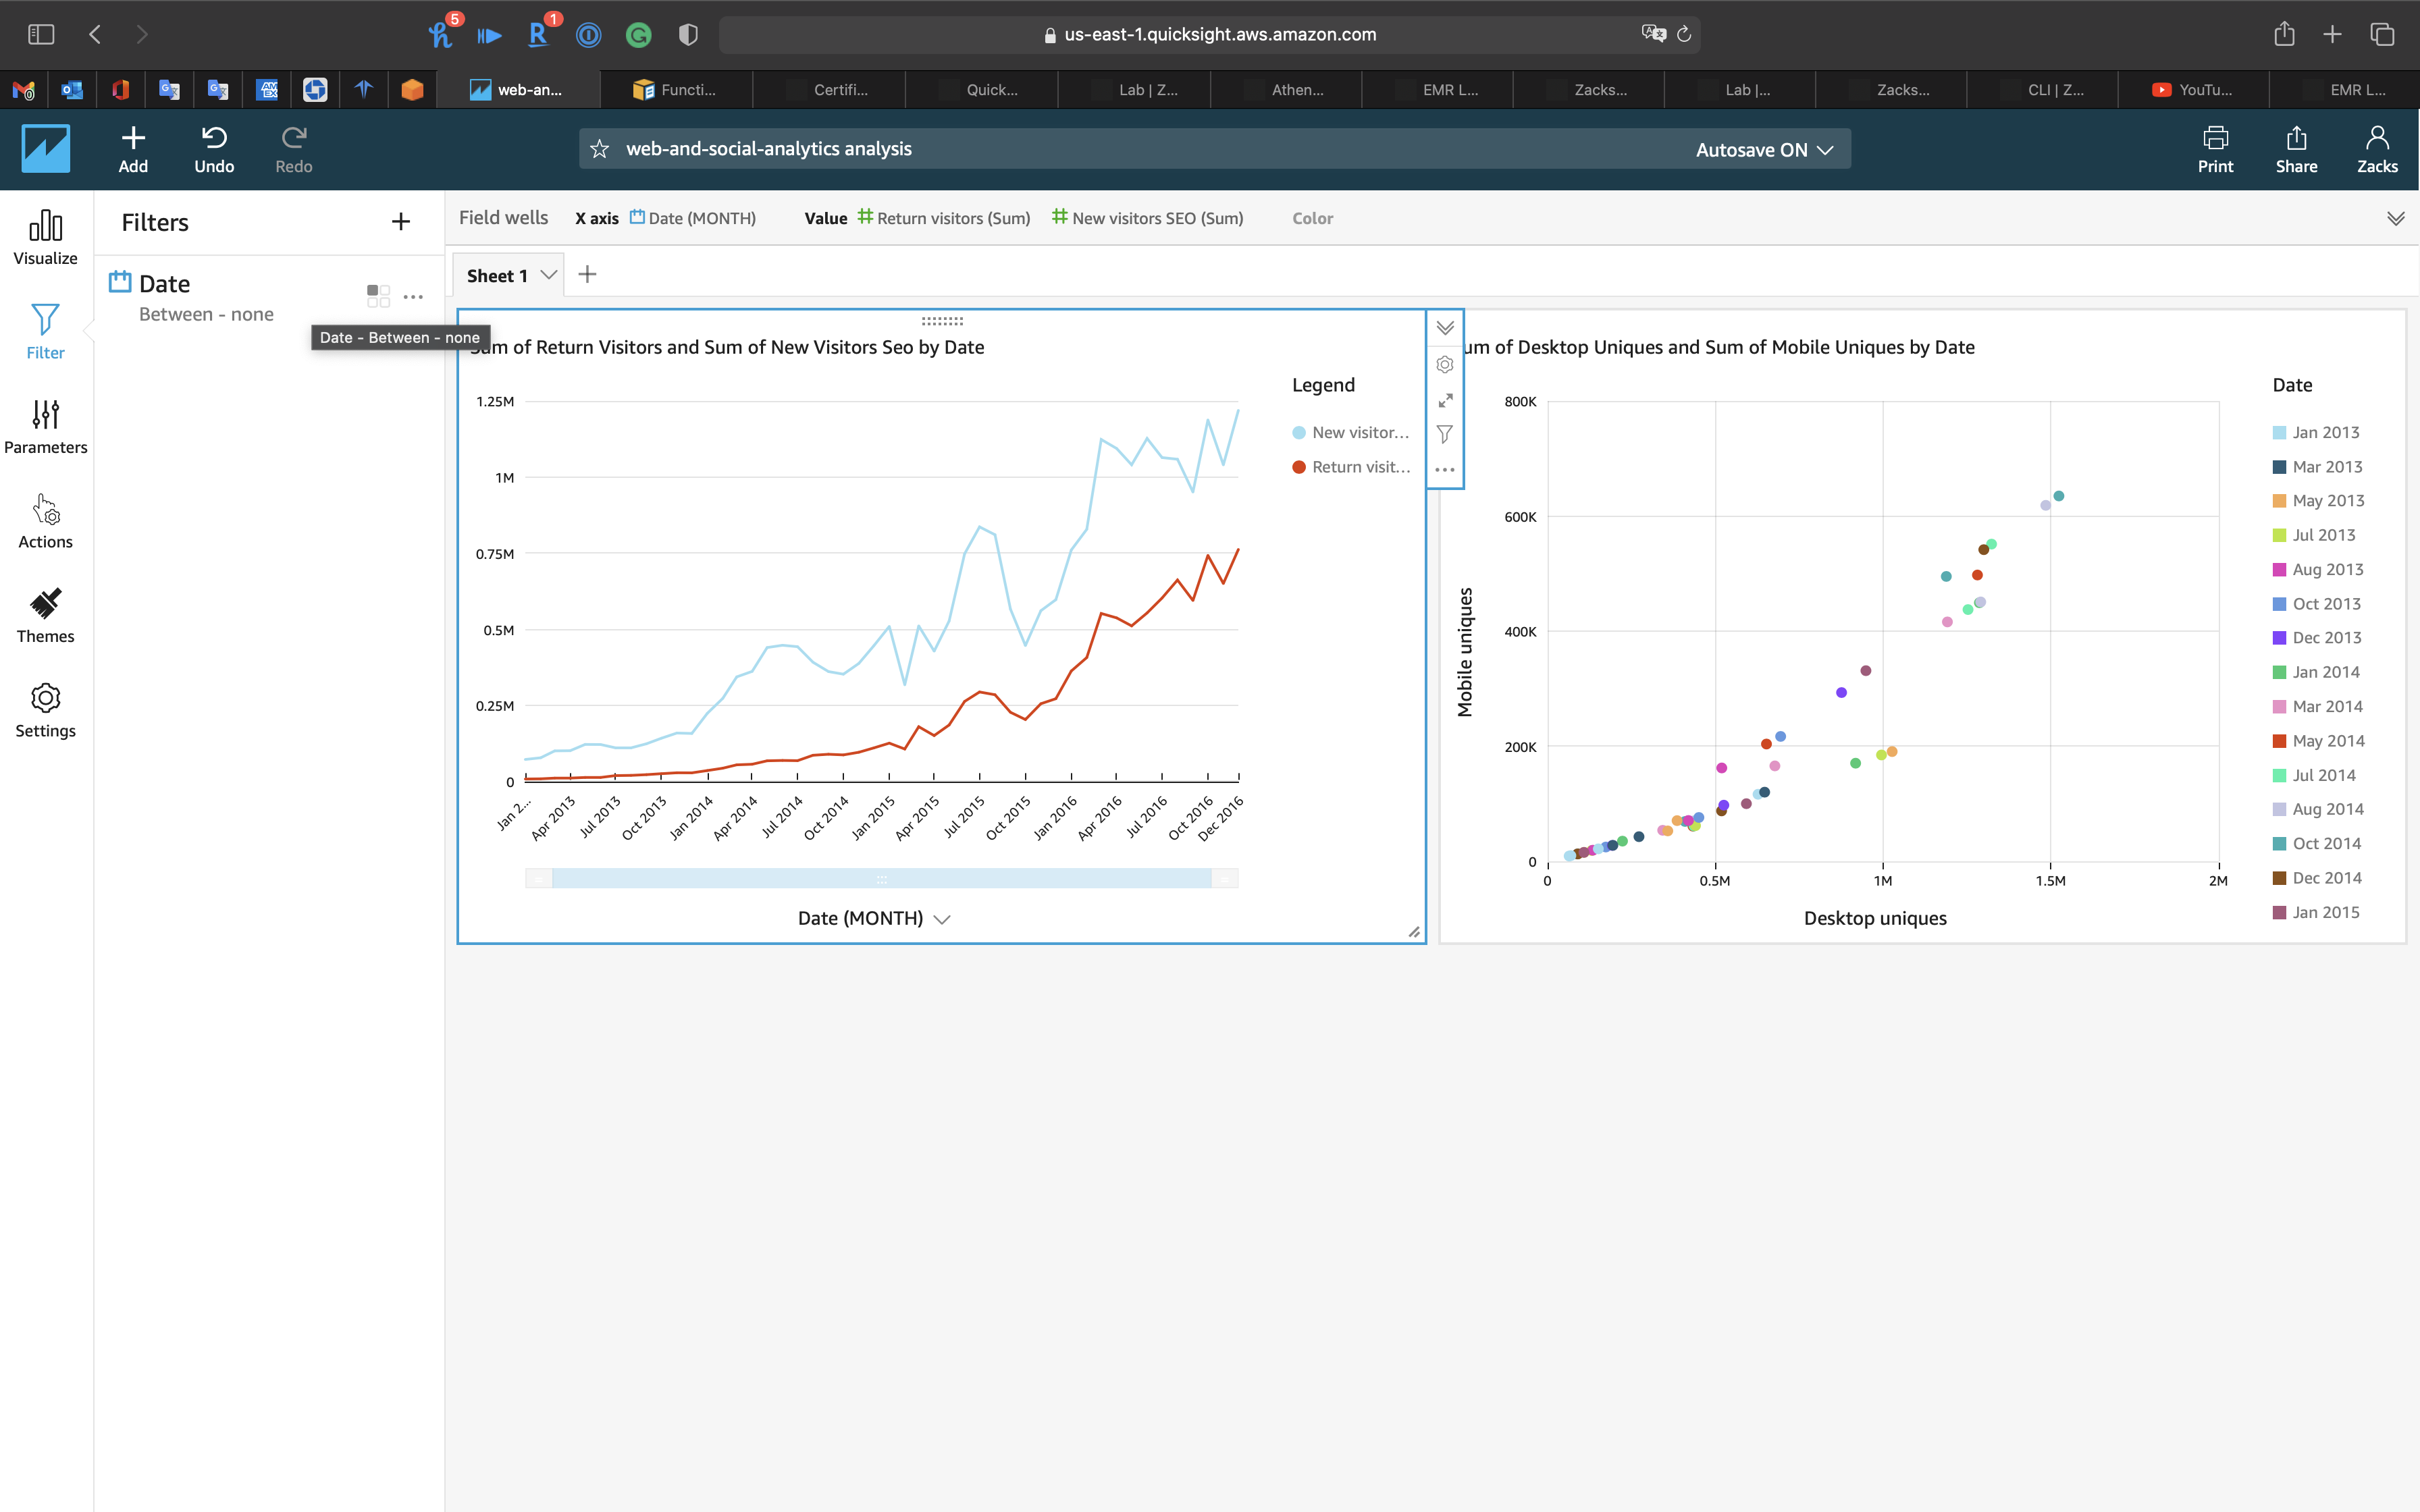
Task: Open the Themes panel
Action: point(45,615)
